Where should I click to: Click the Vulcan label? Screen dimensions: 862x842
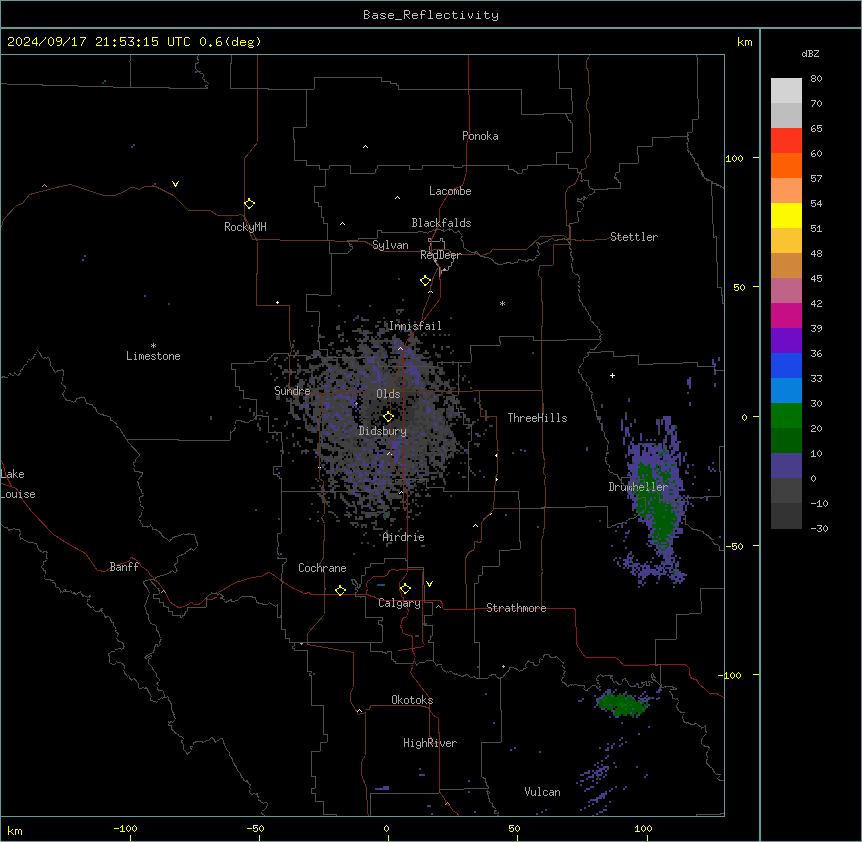pos(543,792)
